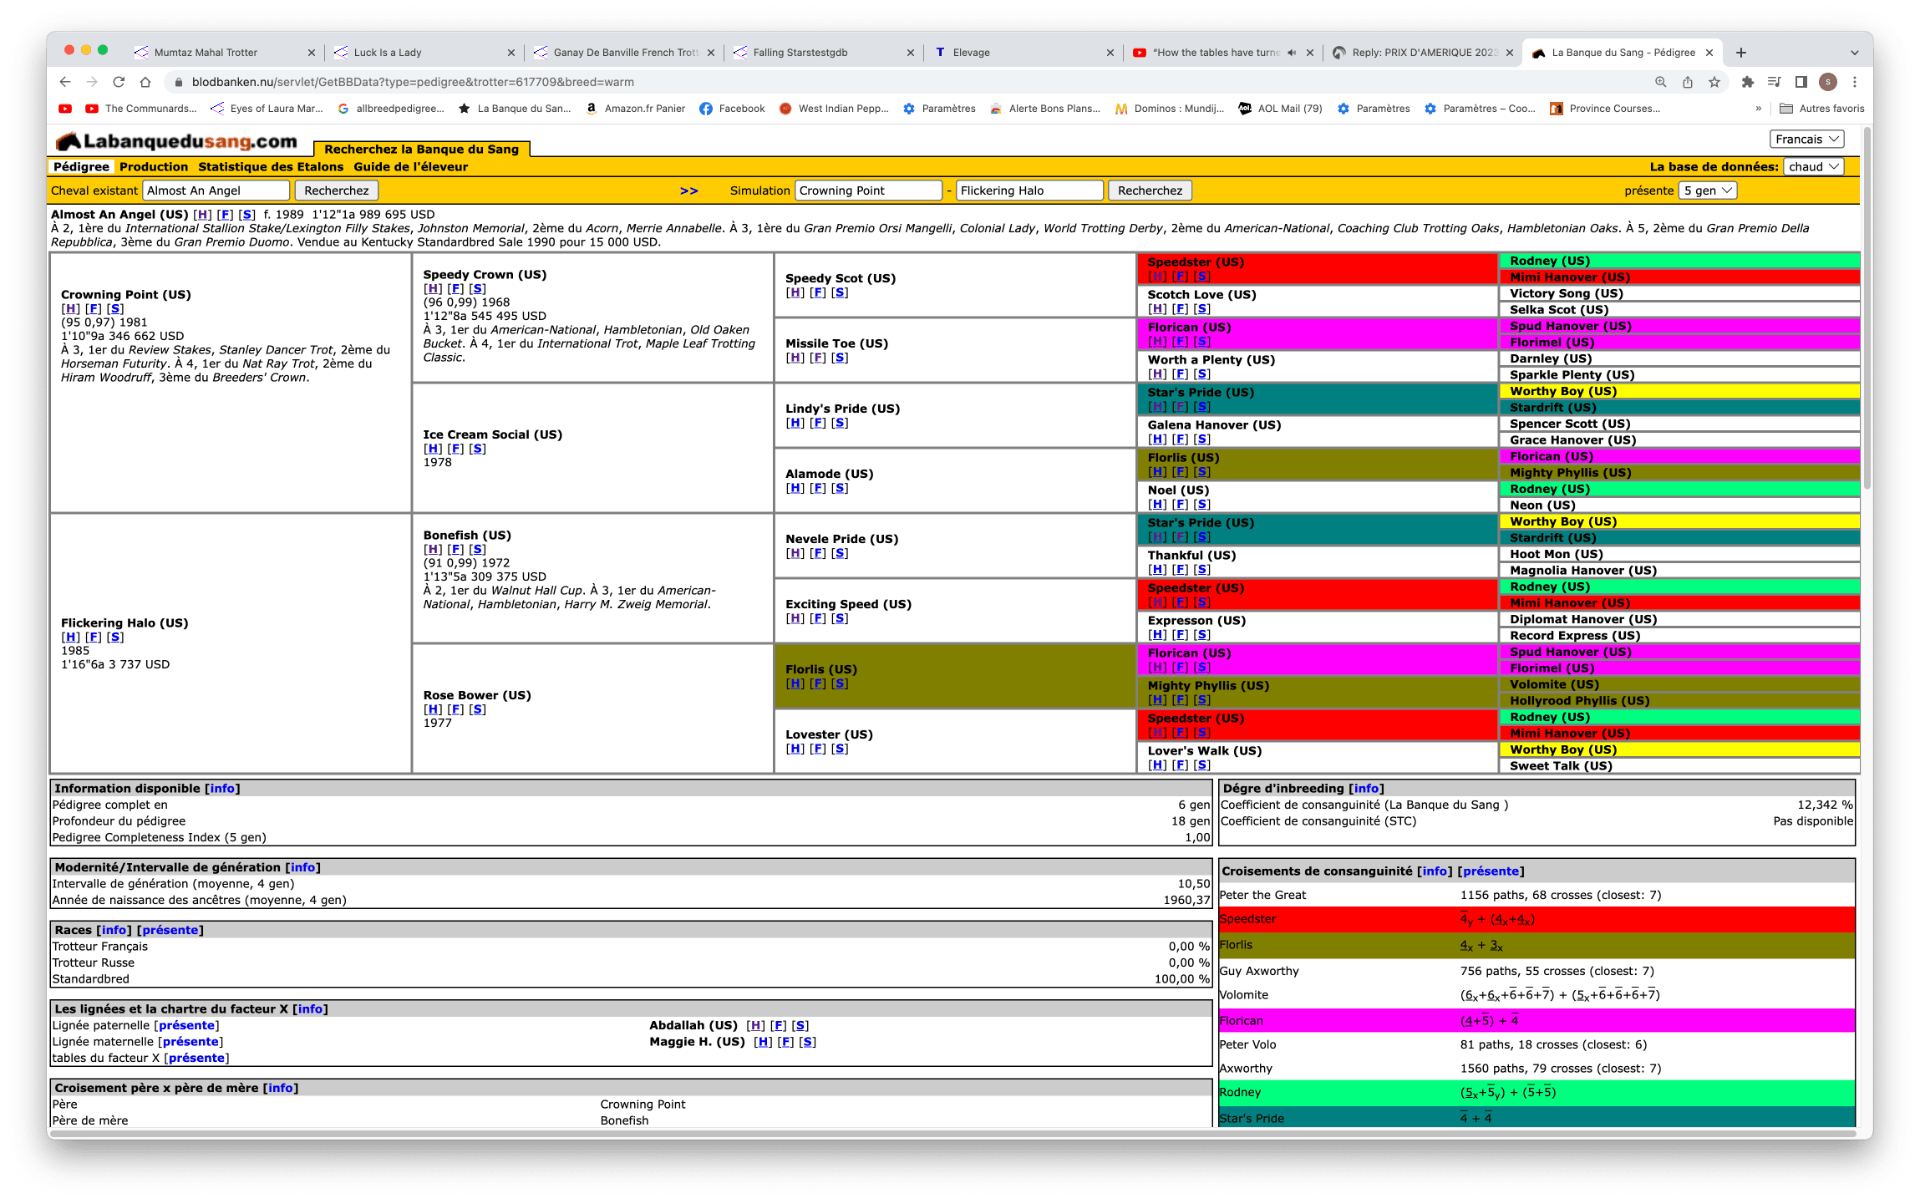Open a new browser tab with plus
1920x1201 pixels.
[x=1741, y=52]
